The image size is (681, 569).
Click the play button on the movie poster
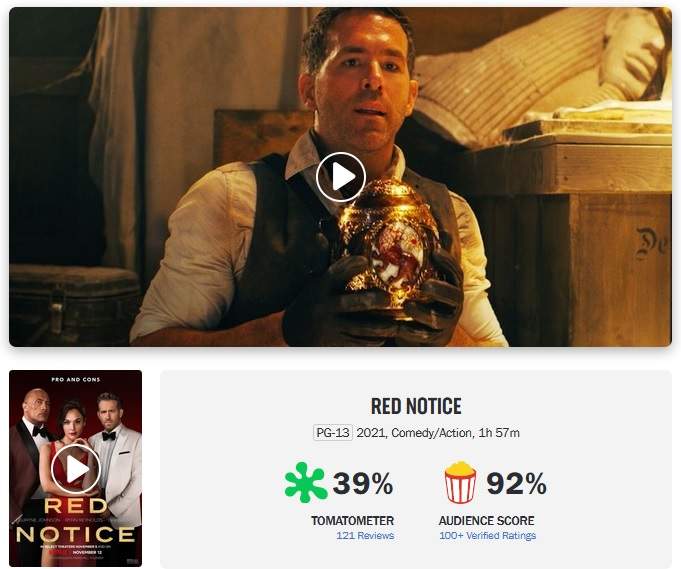tap(76, 469)
